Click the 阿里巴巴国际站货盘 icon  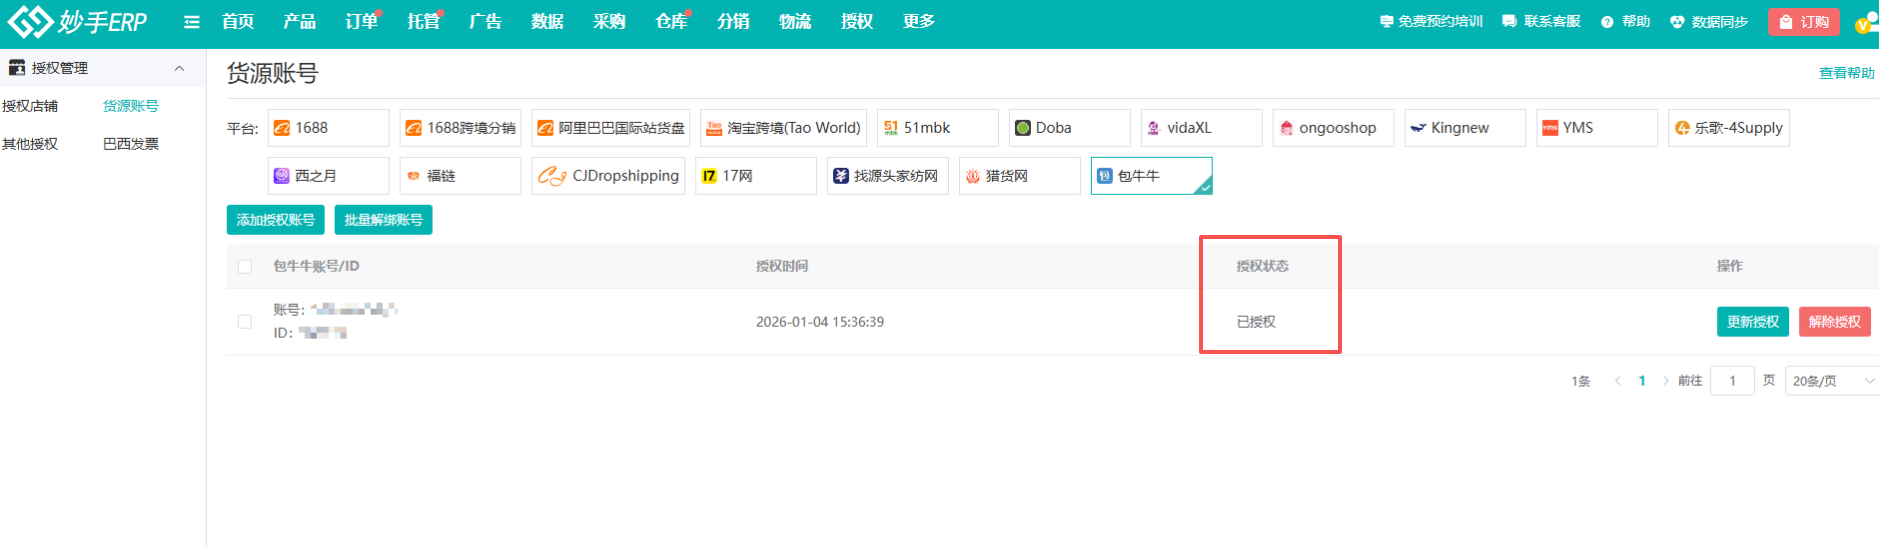(x=545, y=128)
